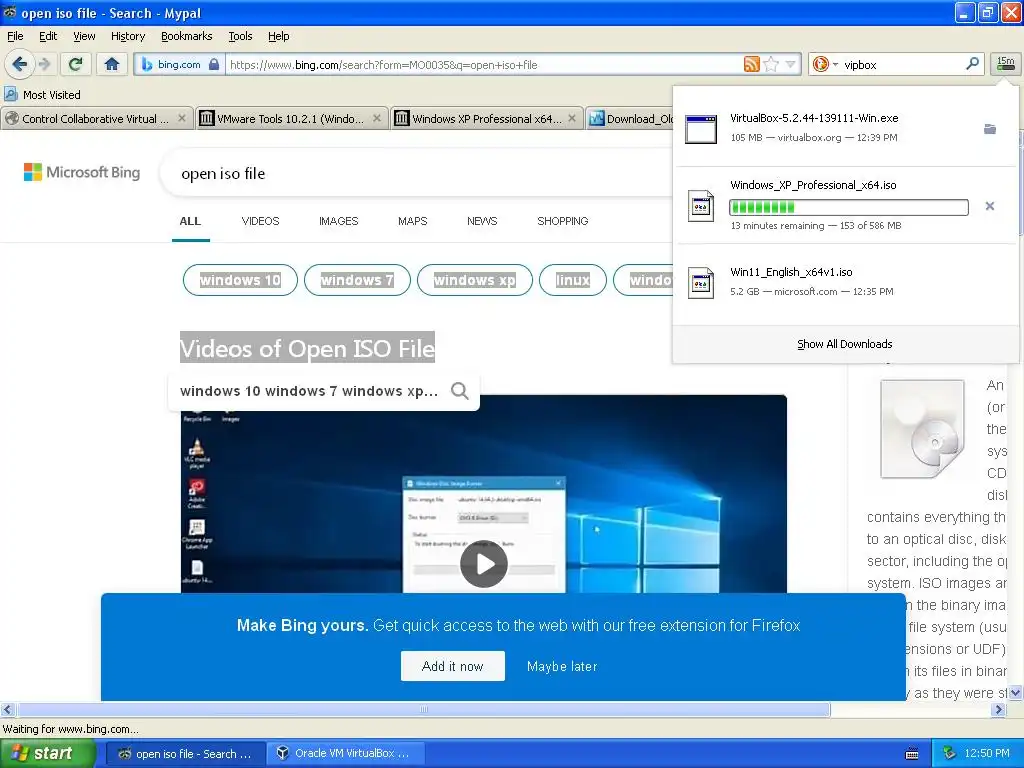Cancel the Windows_XP_Professional_x64.iso download
Viewport: 1024px width, 768px height.
990,206
